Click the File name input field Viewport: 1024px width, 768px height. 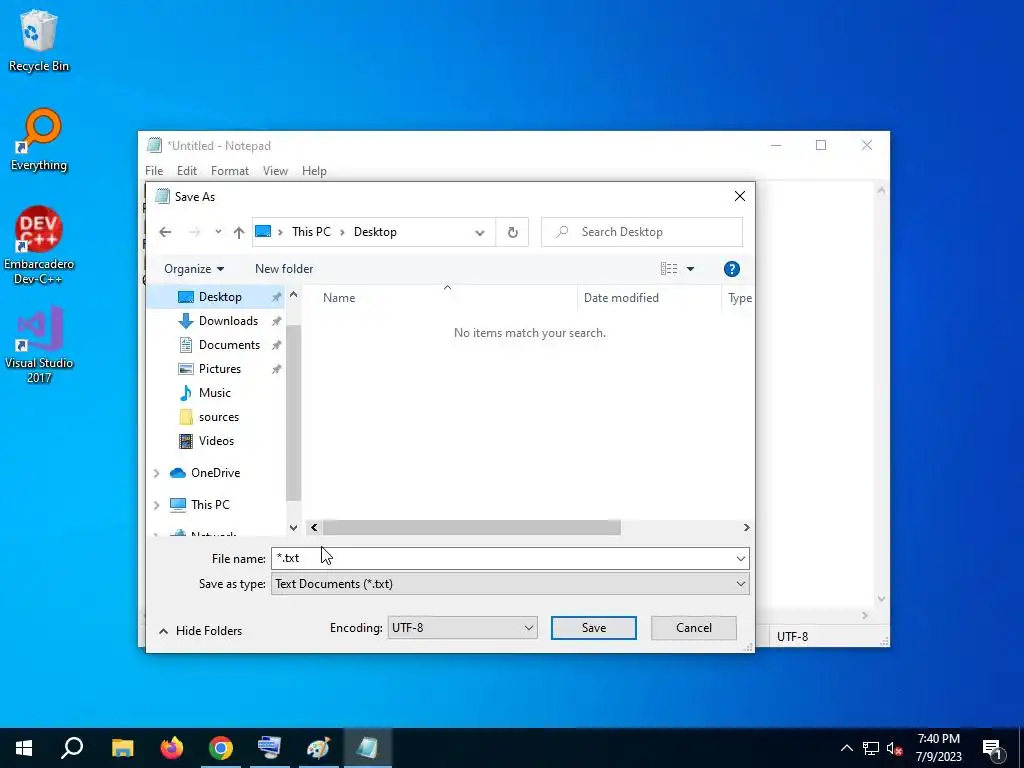502,558
